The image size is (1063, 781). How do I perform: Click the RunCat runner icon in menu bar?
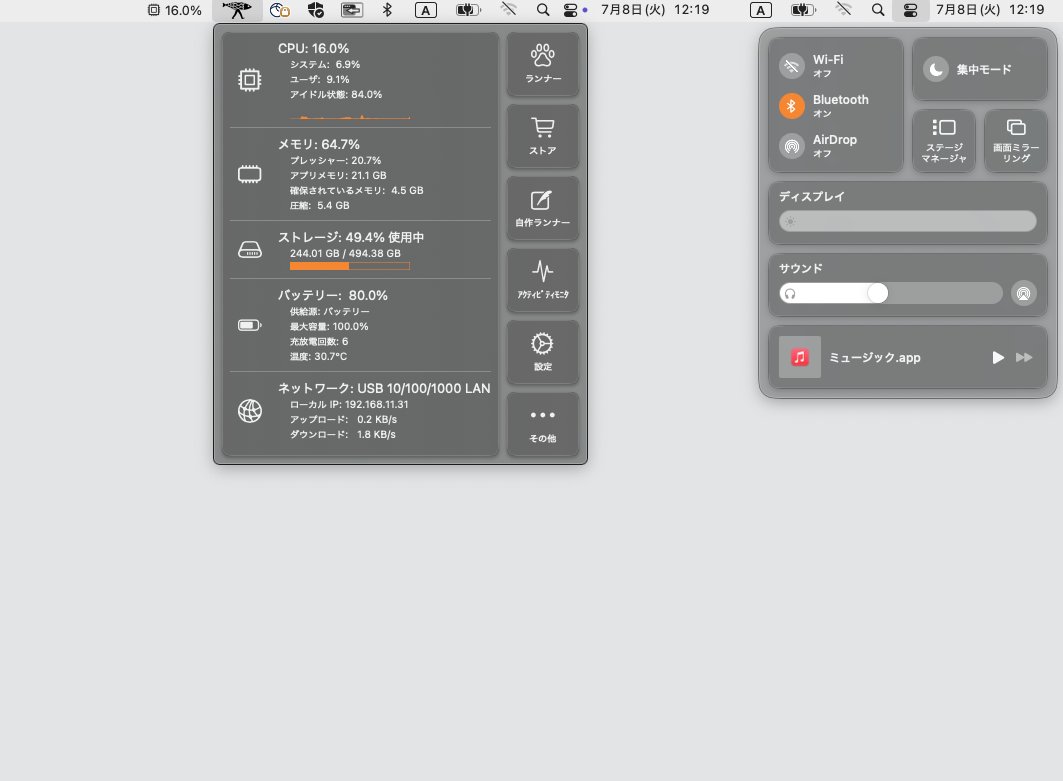pos(237,10)
